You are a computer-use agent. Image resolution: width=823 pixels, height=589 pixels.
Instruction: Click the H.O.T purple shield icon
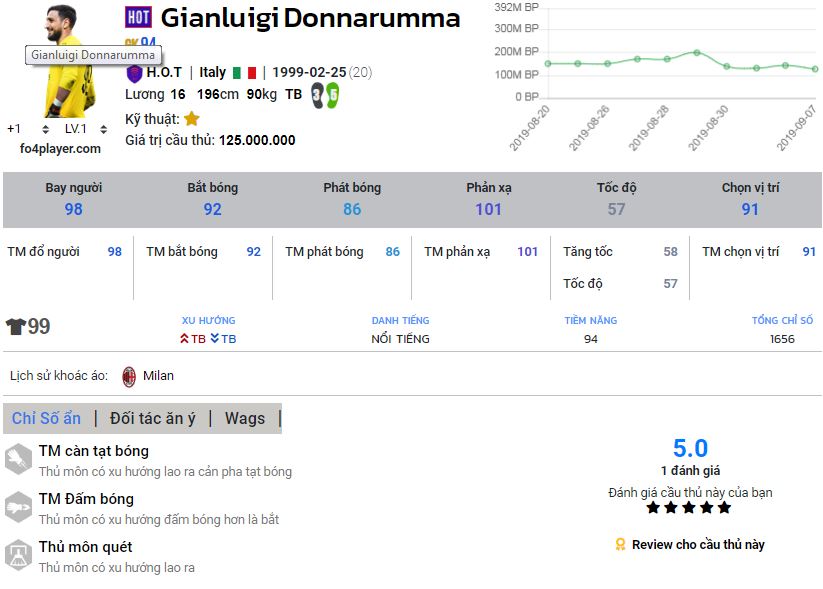pos(134,73)
